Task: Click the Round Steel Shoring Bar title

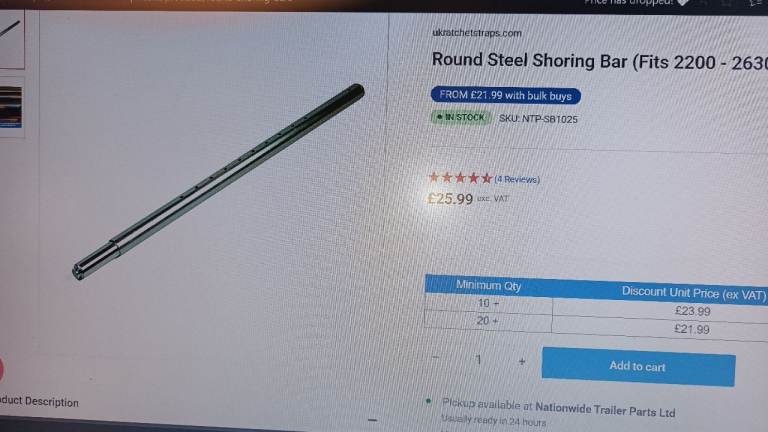Action: [x=600, y=61]
